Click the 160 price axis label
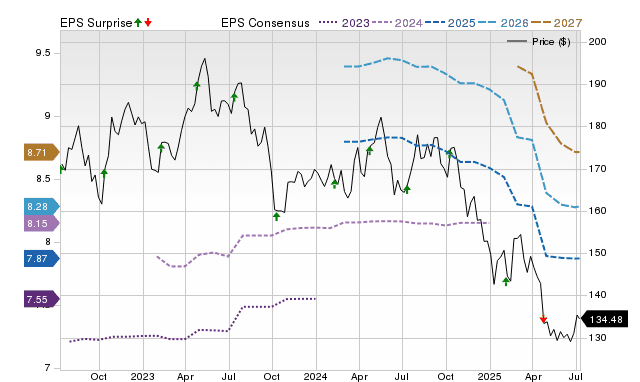The height and width of the screenshot is (382, 640). [x=597, y=211]
